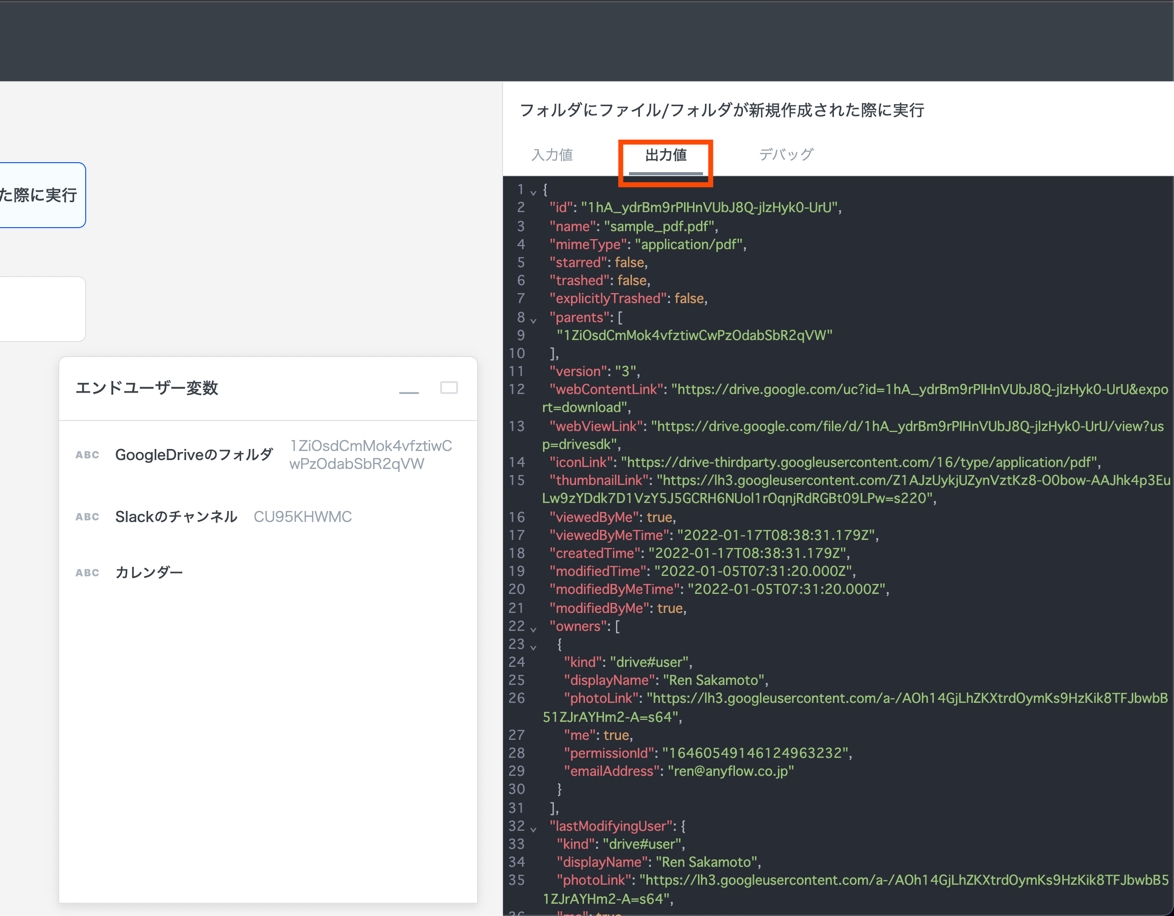The width and height of the screenshot is (1174, 916).
Task: Open the デバッグ tab
Action: pyautogui.click(x=785, y=155)
